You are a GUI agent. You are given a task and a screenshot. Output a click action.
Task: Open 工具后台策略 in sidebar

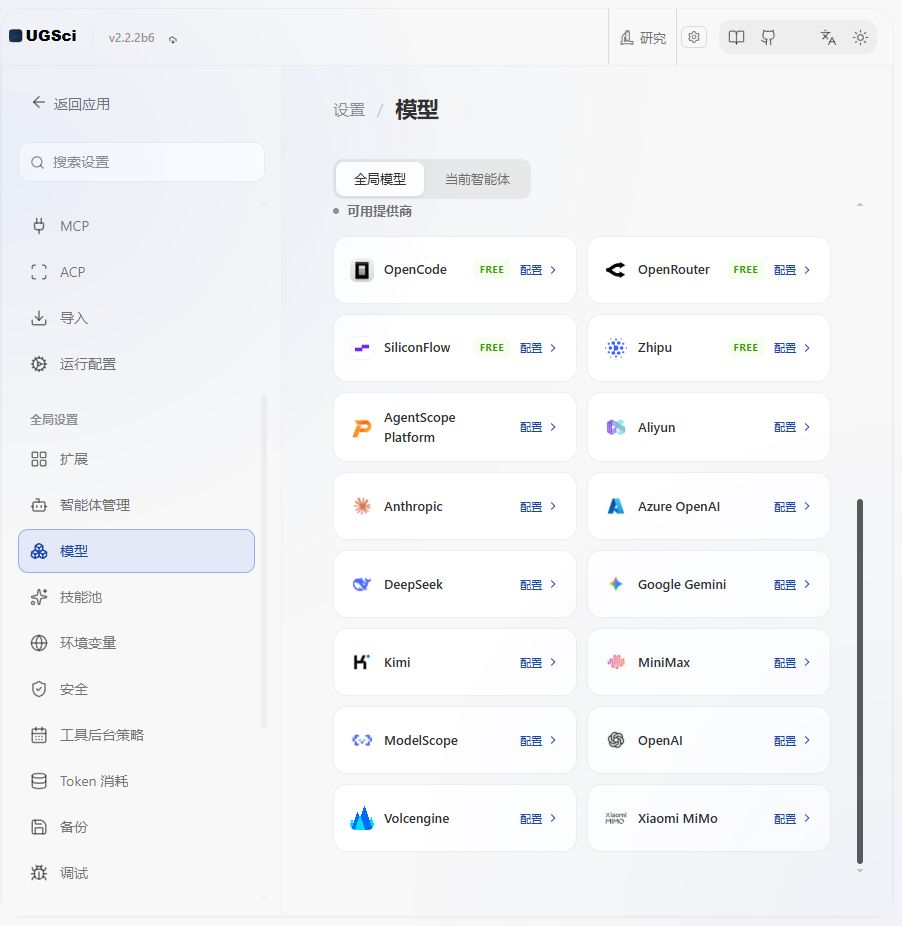point(136,735)
